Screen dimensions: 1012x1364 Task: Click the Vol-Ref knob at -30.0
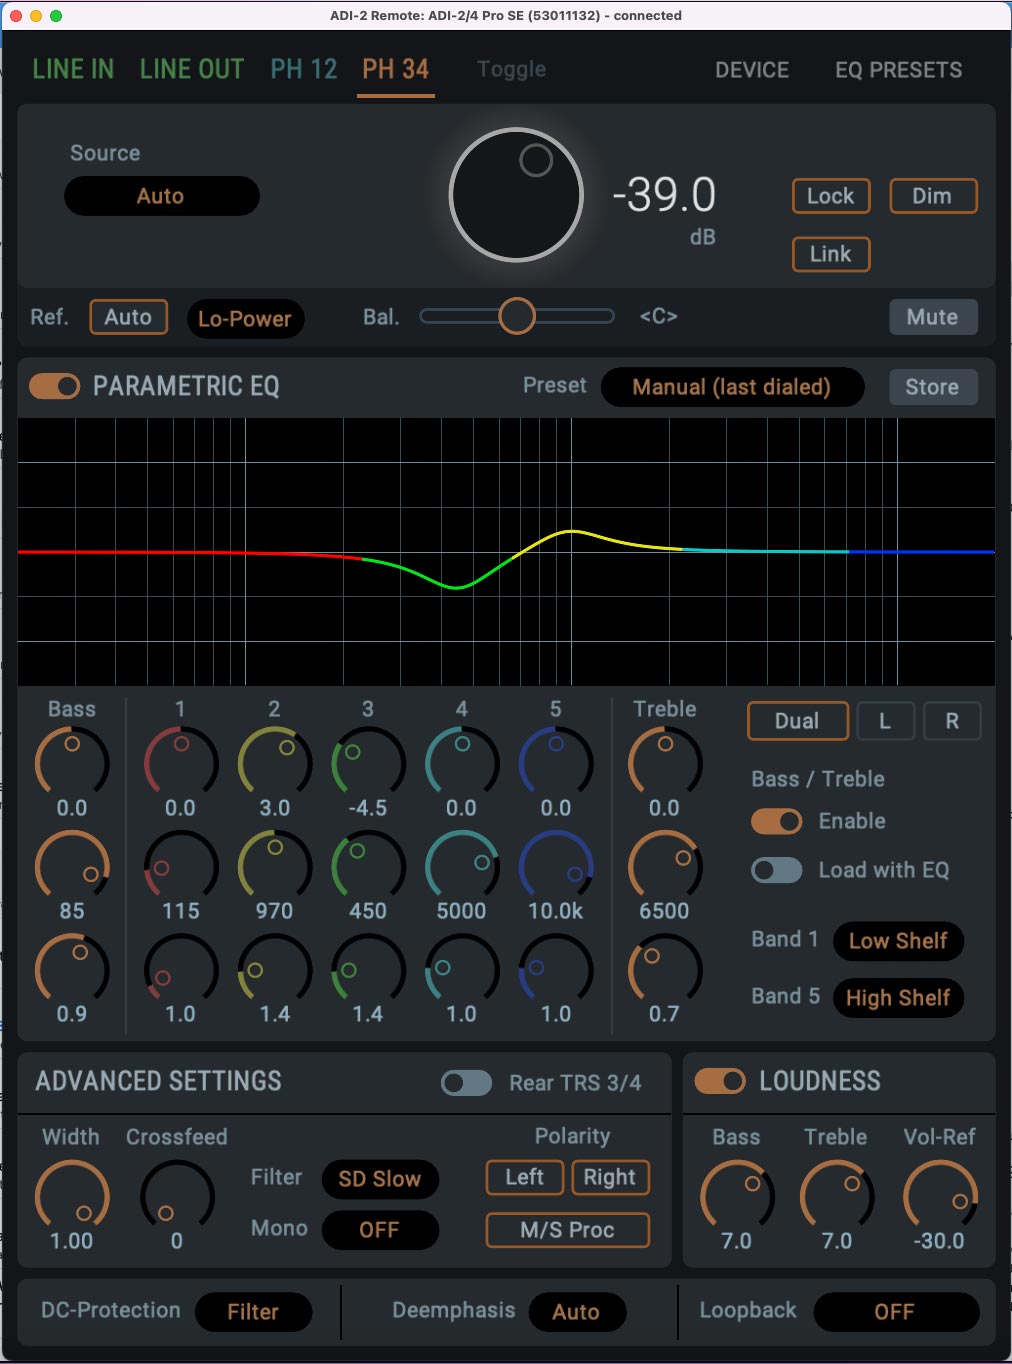click(x=940, y=1197)
